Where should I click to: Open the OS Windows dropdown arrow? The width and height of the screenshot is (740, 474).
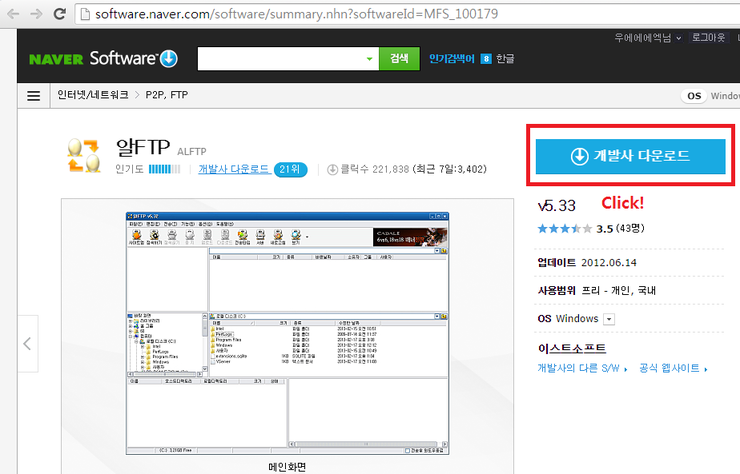pyautogui.click(x=609, y=319)
